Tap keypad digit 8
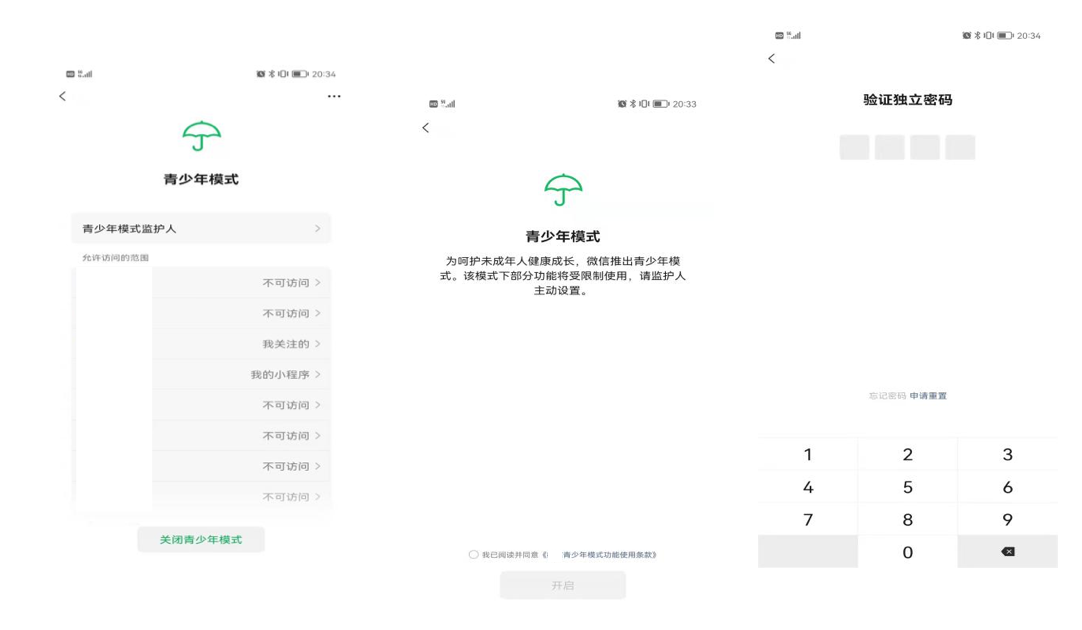The width and height of the screenshot is (1082, 630). 907,520
